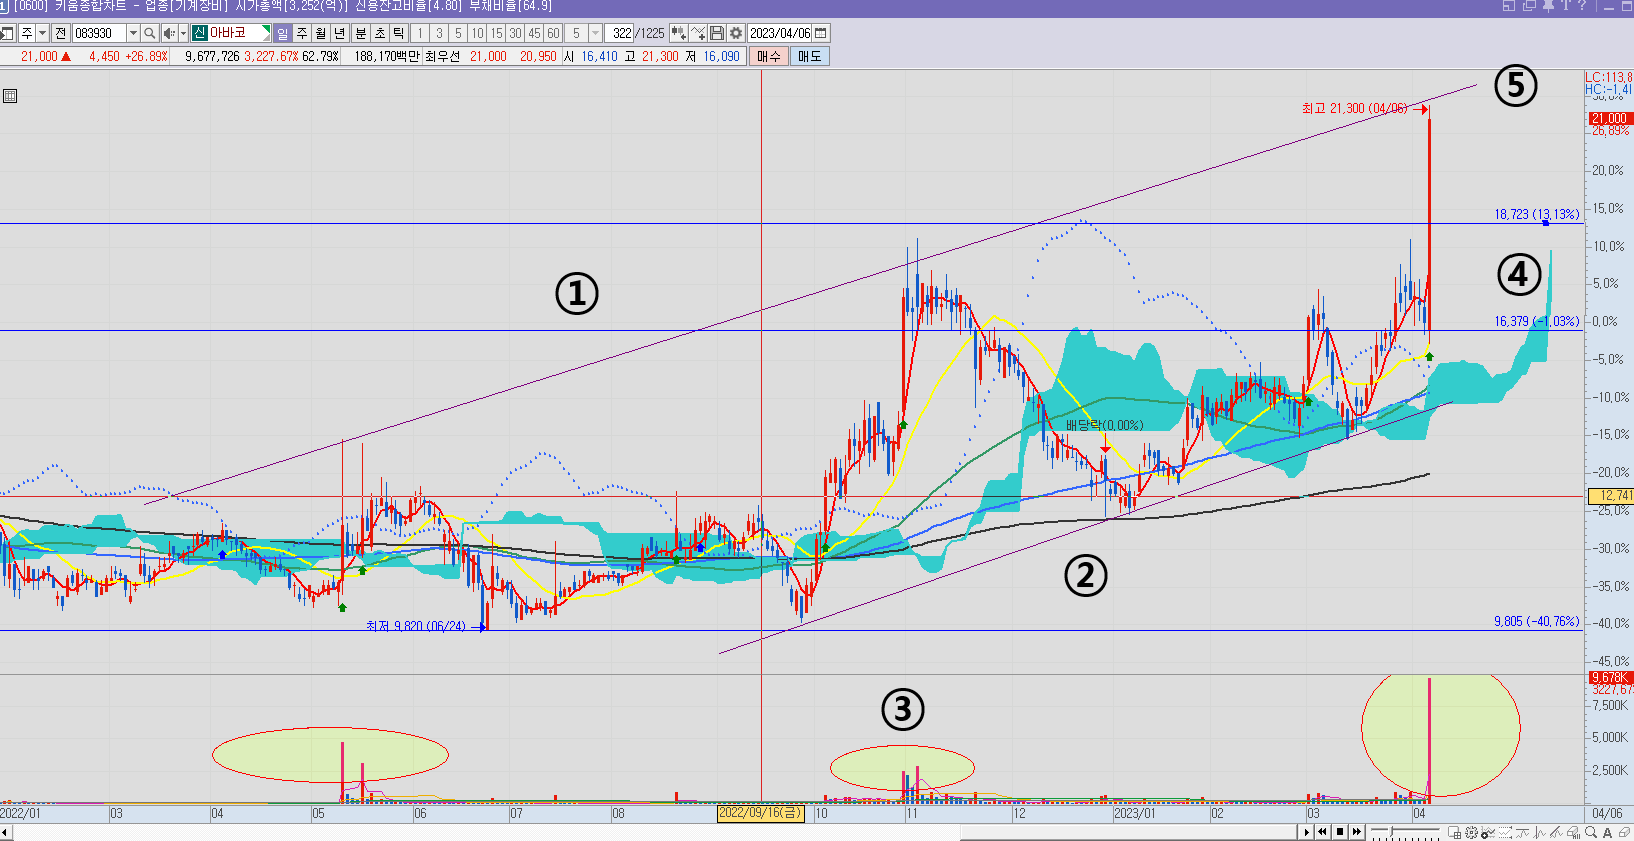Click the eraser icon at bottom-right
1634x841 pixels.
click(x=1624, y=832)
